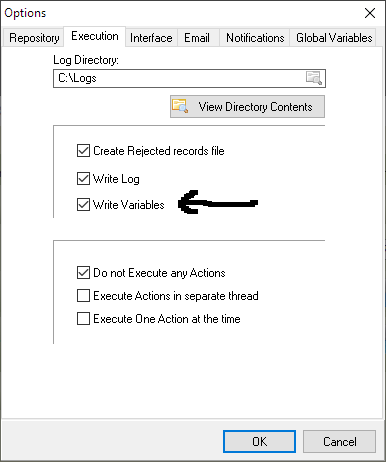Uncheck Create Rejected records file

83,151
